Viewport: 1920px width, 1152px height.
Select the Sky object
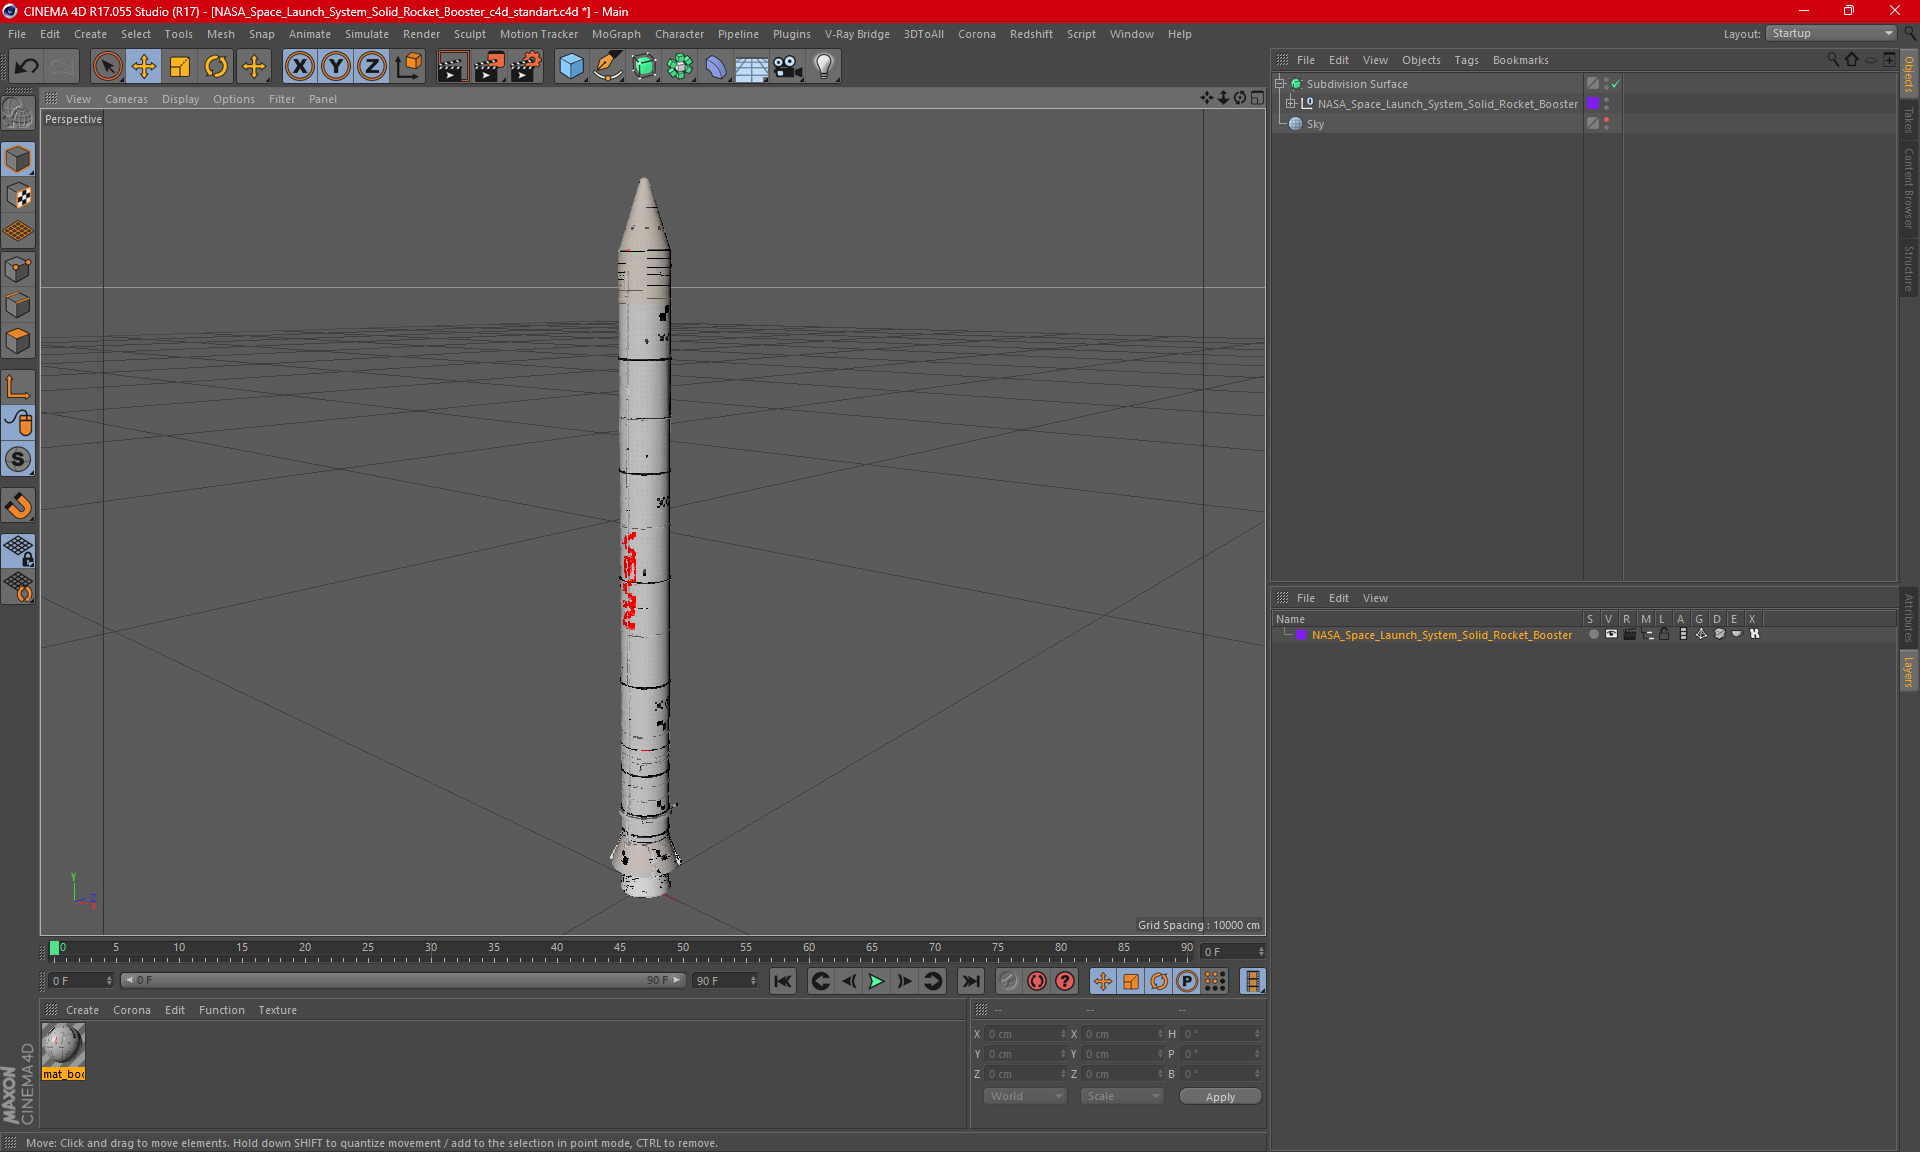coord(1315,124)
